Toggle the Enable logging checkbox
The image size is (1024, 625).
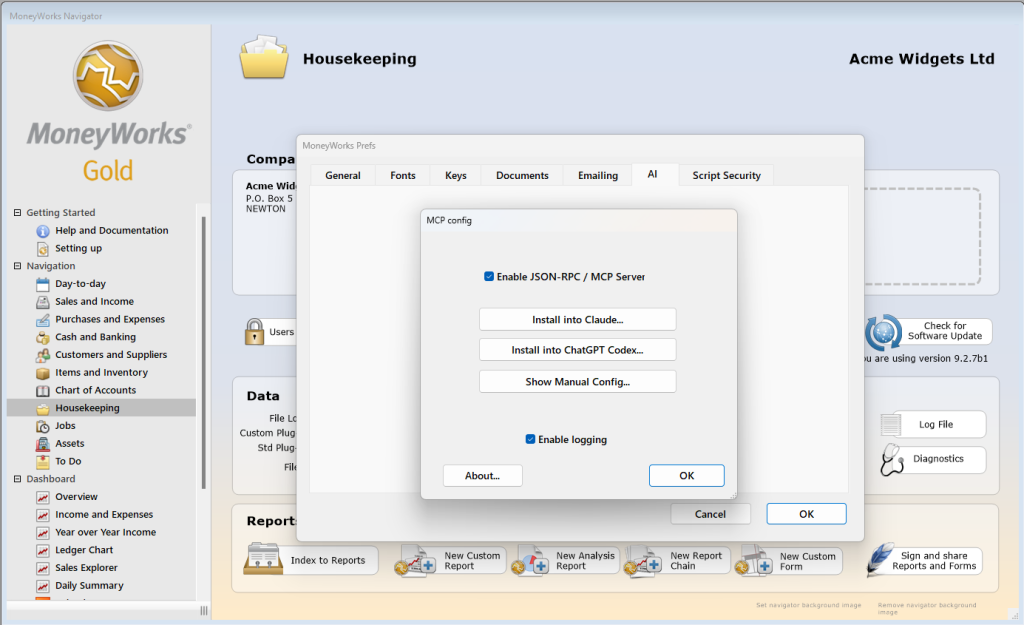coord(530,439)
